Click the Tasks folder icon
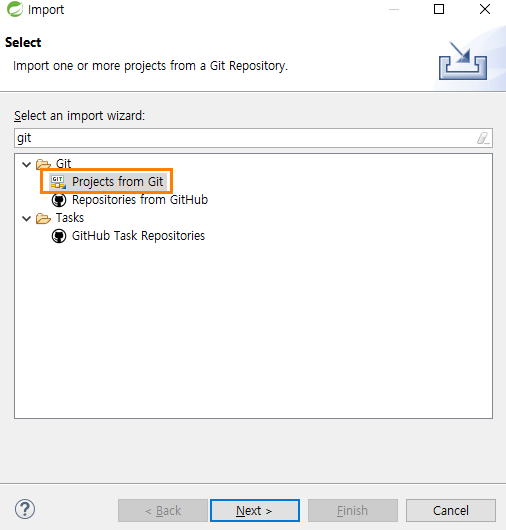The width and height of the screenshot is (506, 530). [x=43, y=218]
